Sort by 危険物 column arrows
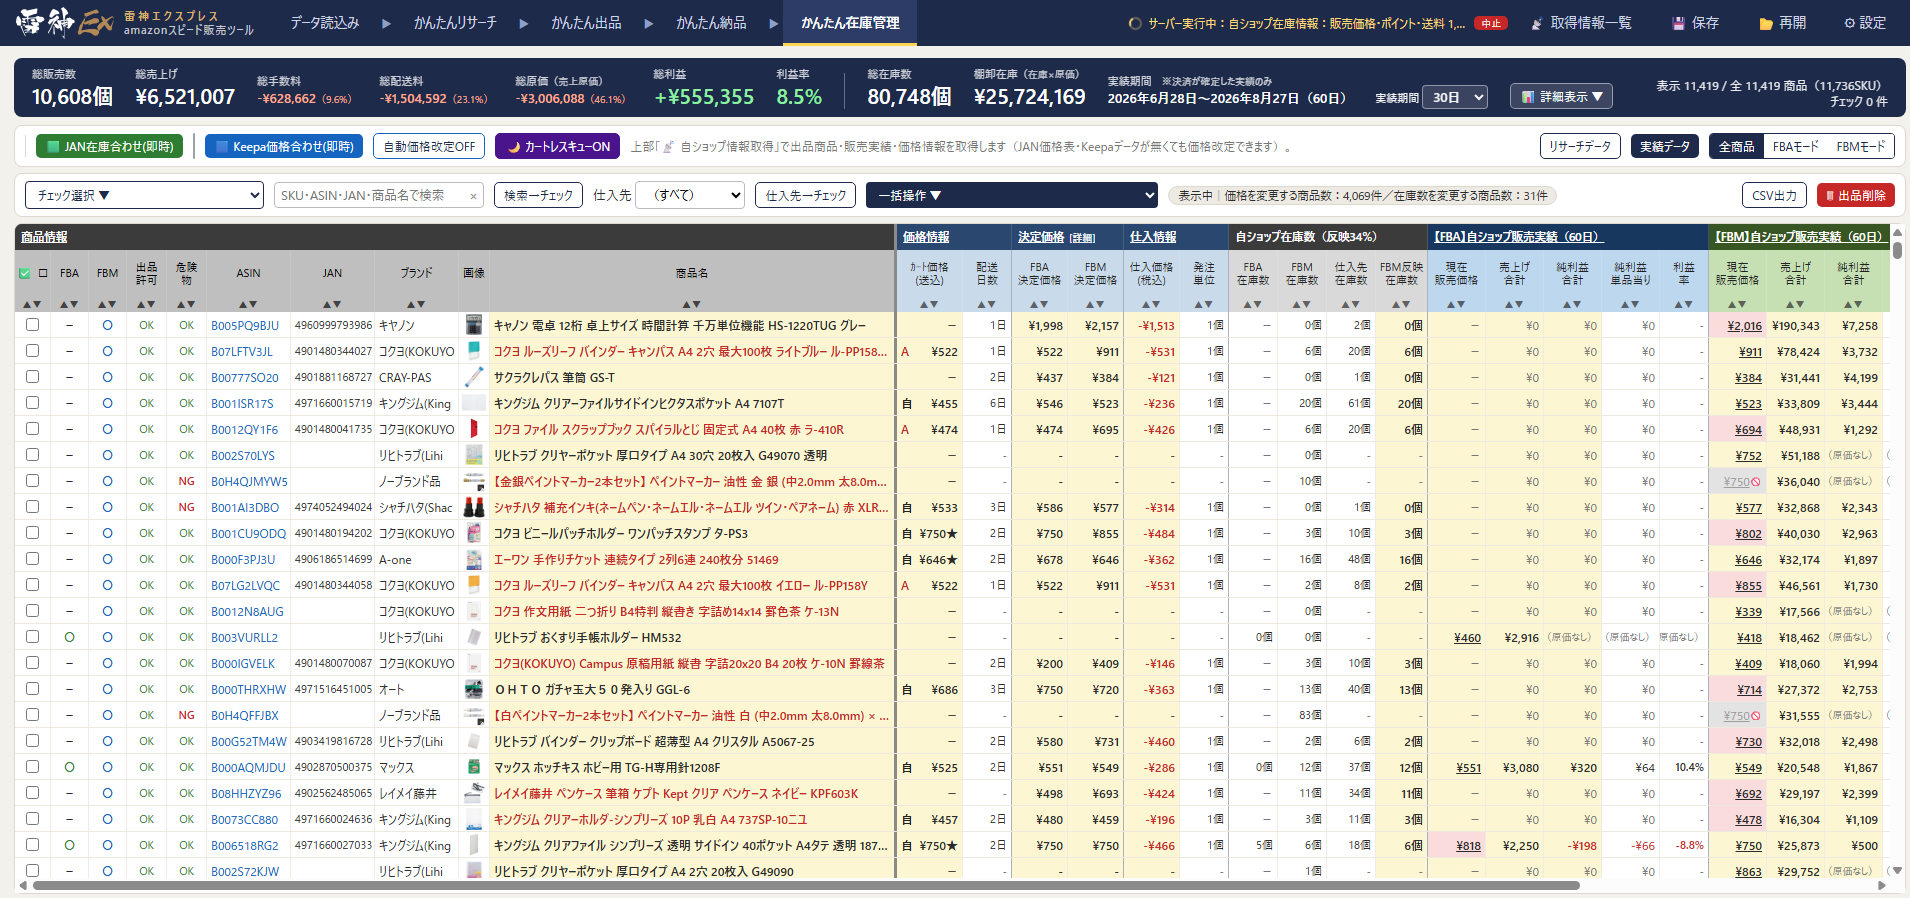Image resolution: width=1910 pixels, height=898 pixels. [x=186, y=304]
